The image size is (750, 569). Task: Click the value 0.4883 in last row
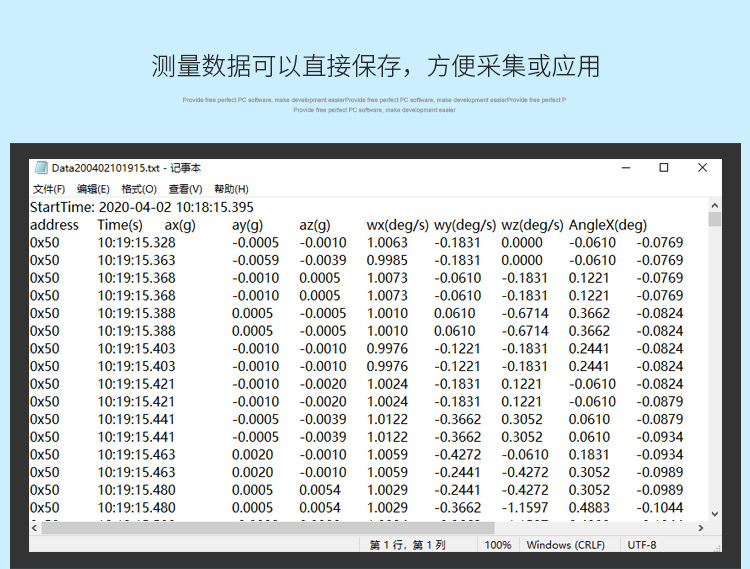coord(589,507)
